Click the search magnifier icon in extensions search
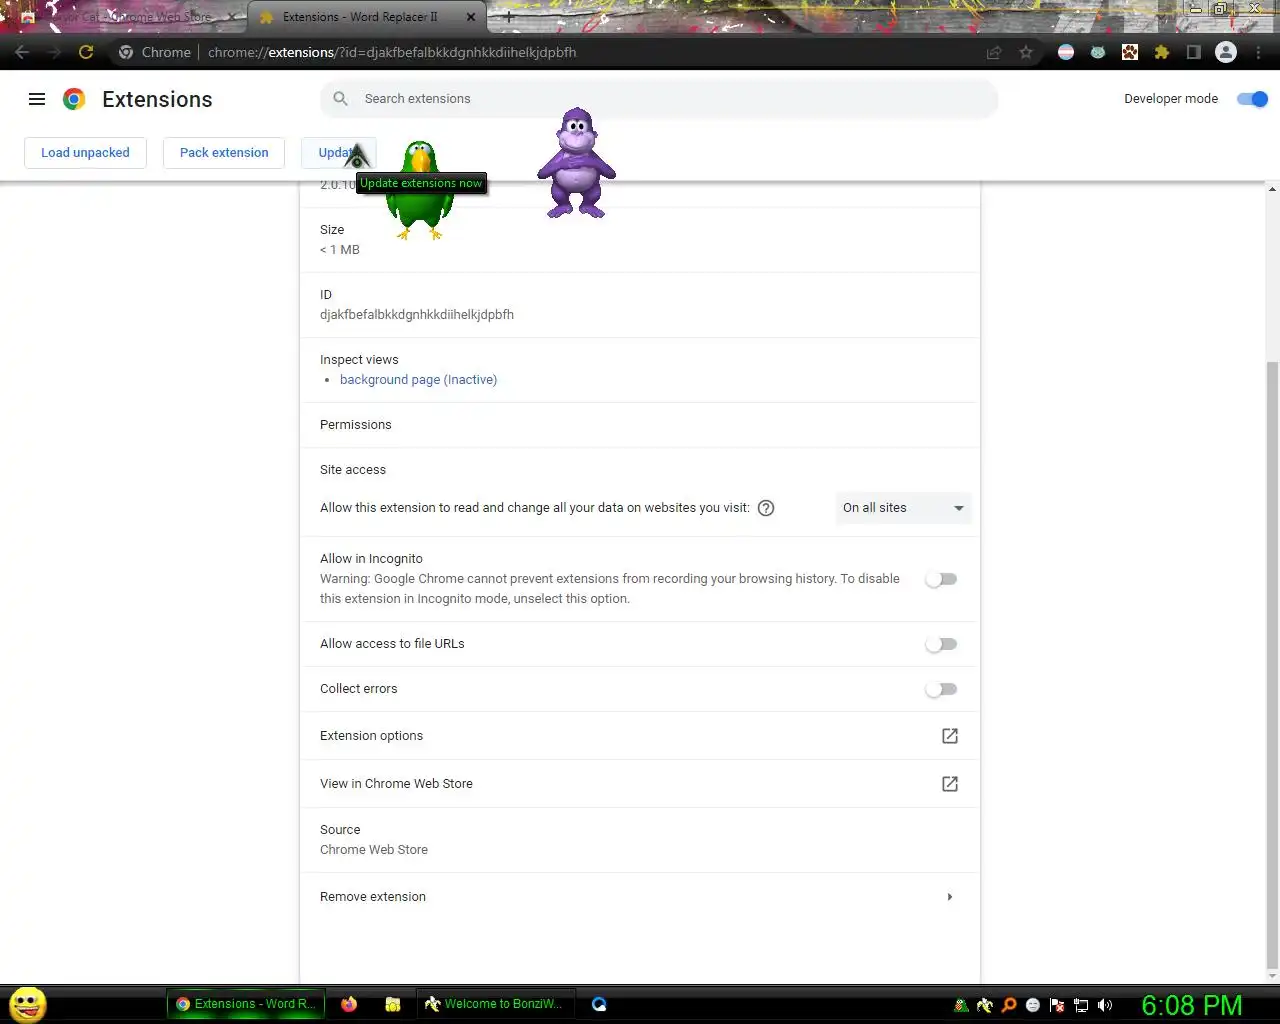 pyautogui.click(x=341, y=99)
